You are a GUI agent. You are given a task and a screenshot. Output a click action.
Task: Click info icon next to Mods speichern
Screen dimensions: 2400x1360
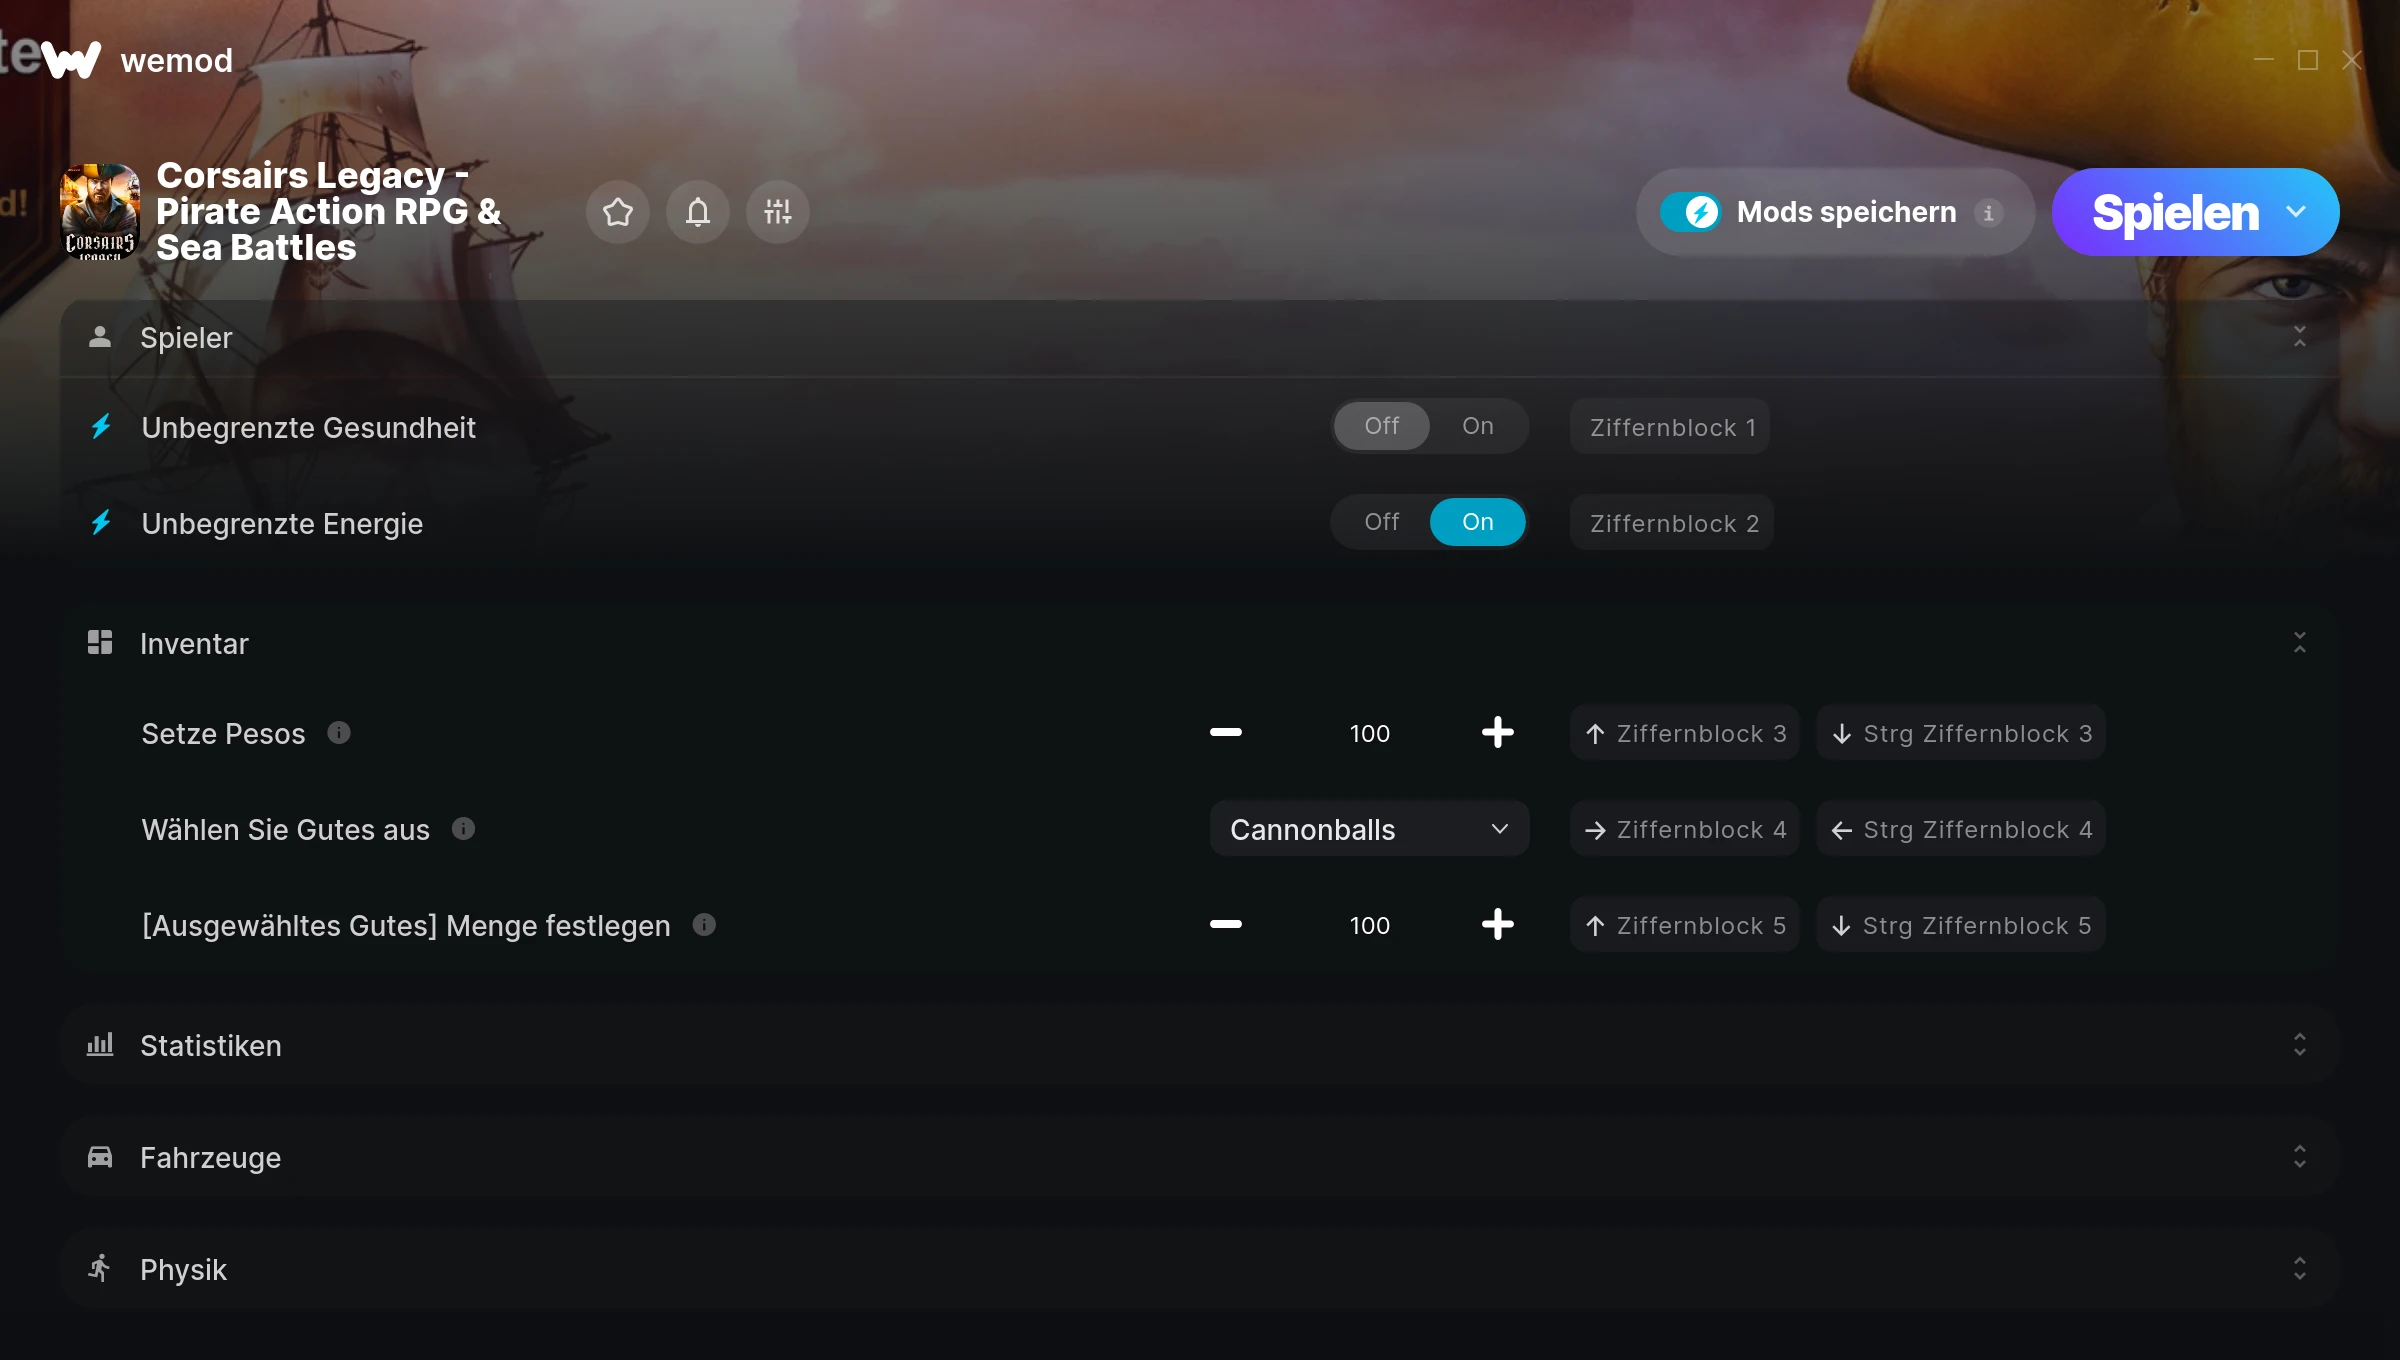(1988, 213)
